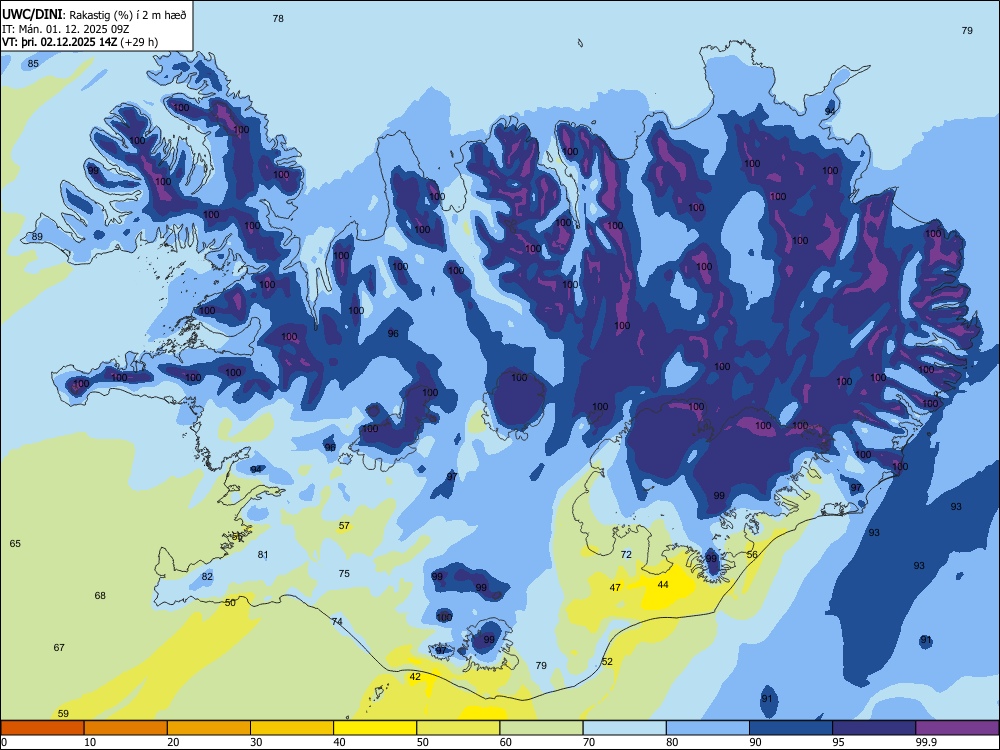This screenshot has height=750, width=1000.
Task: Click the humidity value '57' on the map
Action: [x=344, y=526]
